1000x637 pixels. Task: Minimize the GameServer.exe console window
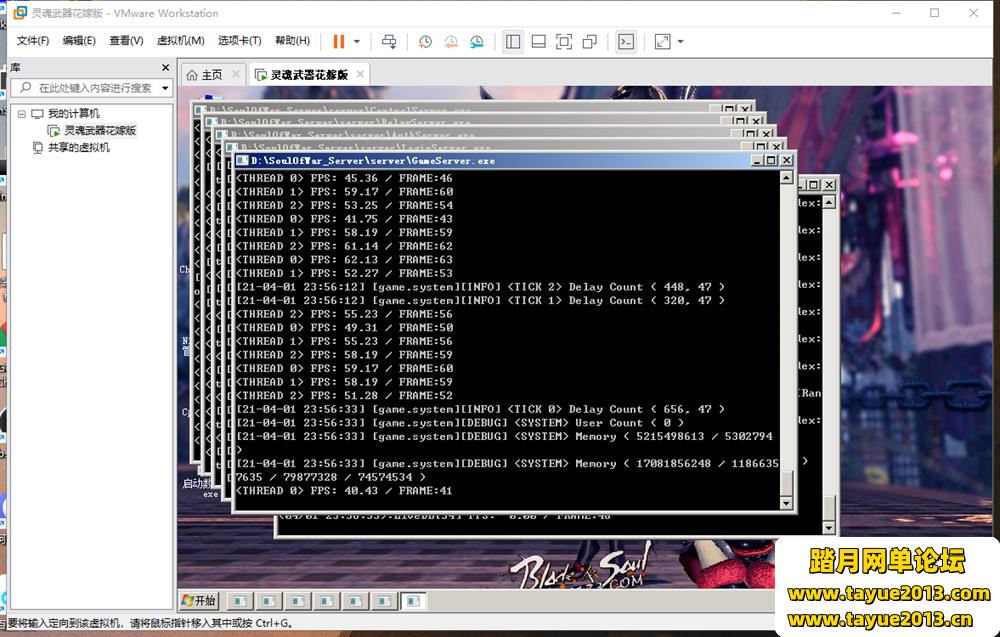756,161
